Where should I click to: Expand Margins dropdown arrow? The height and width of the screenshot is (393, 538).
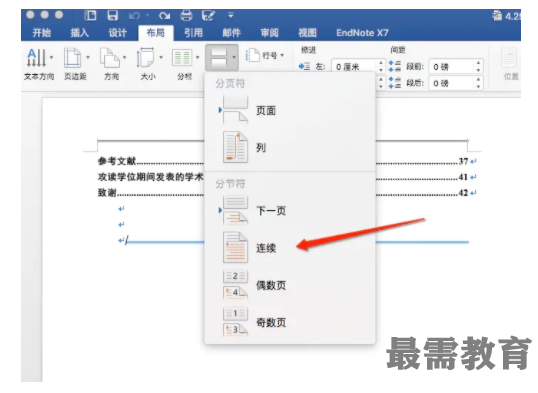pos(88,57)
